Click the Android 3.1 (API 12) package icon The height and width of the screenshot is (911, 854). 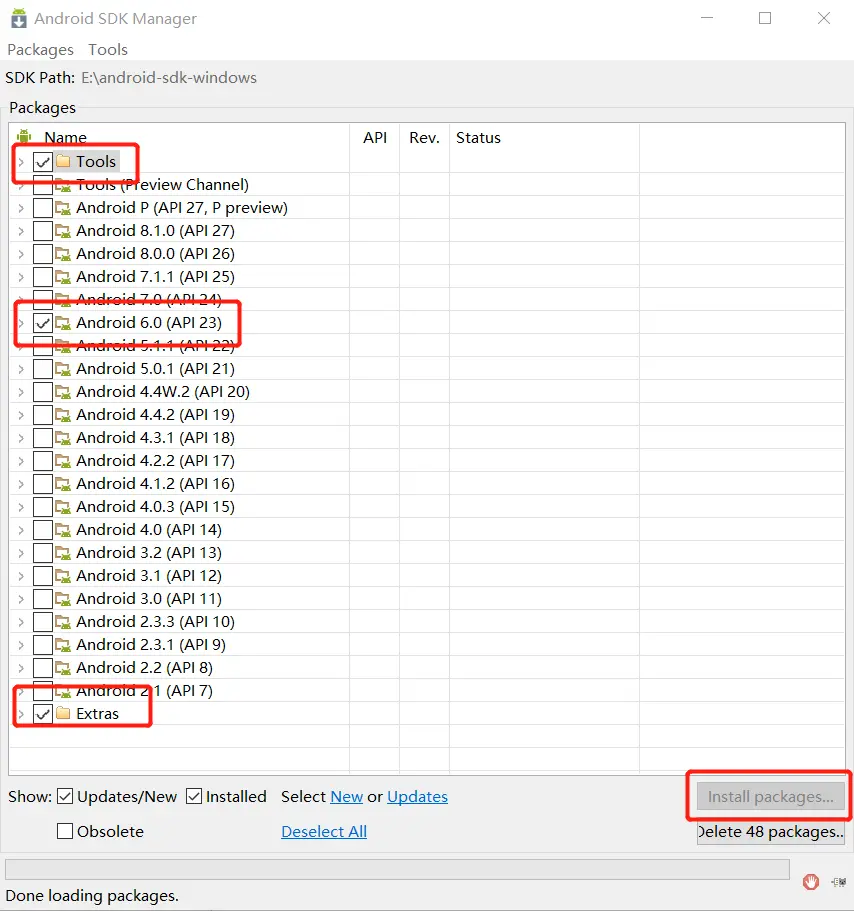click(63, 575)
